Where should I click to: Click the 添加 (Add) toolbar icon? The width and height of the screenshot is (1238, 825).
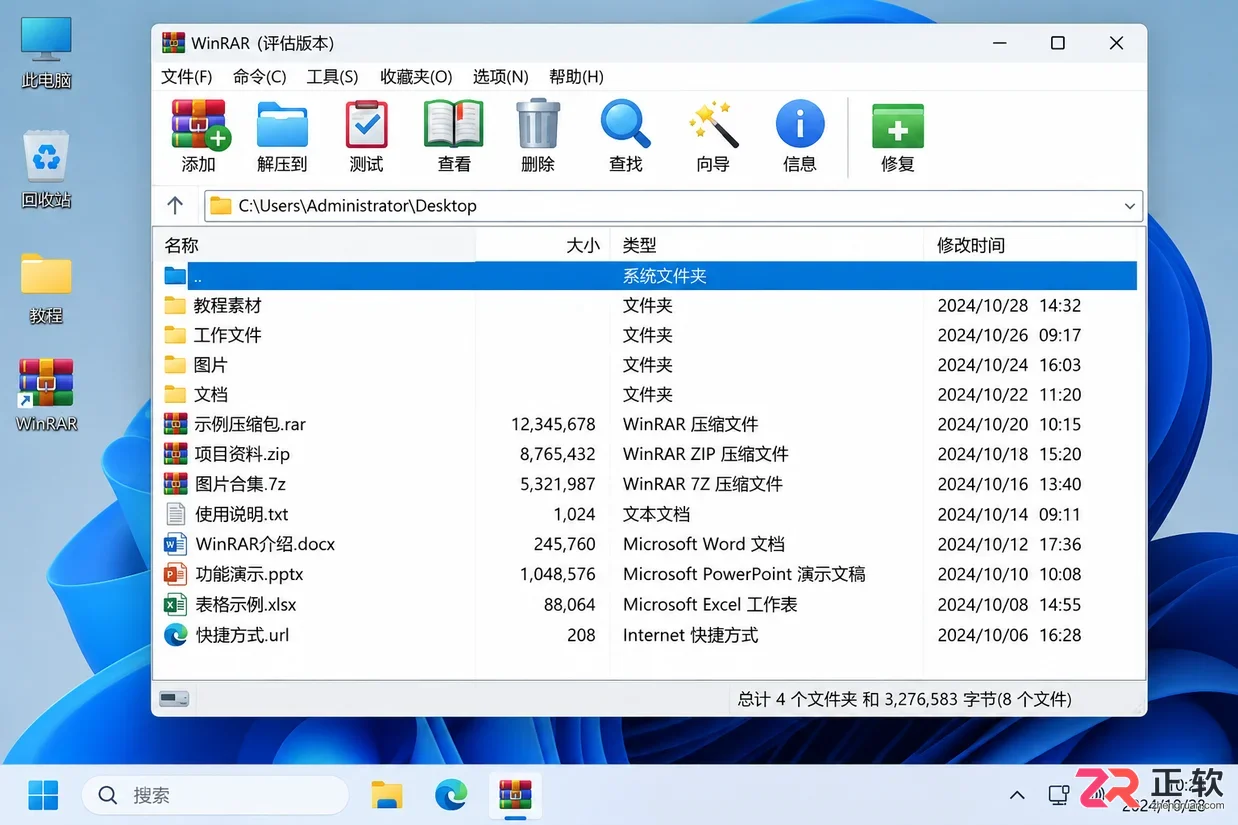[200, 125]
